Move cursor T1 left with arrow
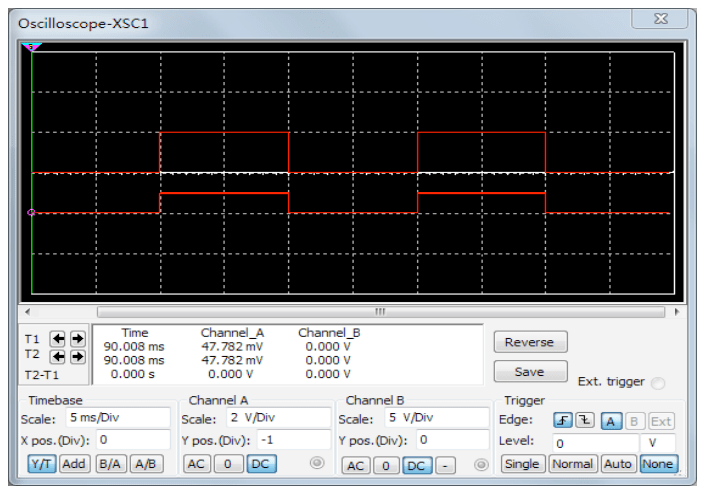This screenshot has width=704, height=494. (58, 339)
